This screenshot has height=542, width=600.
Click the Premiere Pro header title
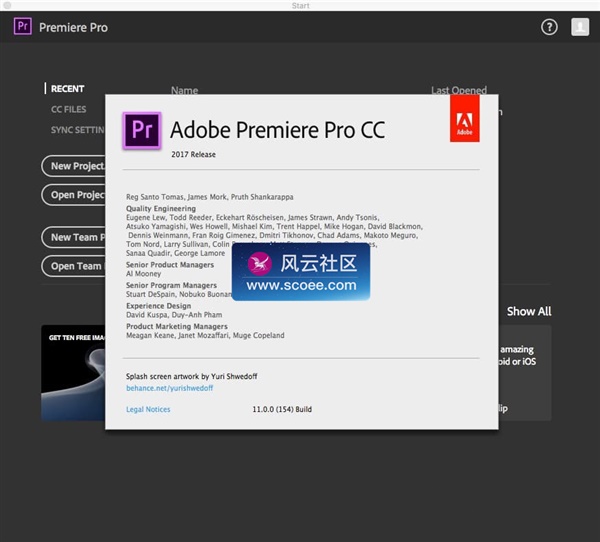click(x=73, y=28)
